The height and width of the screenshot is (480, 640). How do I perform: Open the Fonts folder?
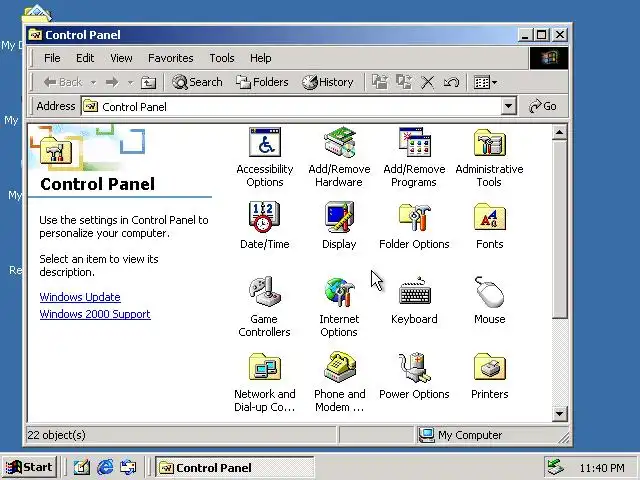tap(489, 225)
